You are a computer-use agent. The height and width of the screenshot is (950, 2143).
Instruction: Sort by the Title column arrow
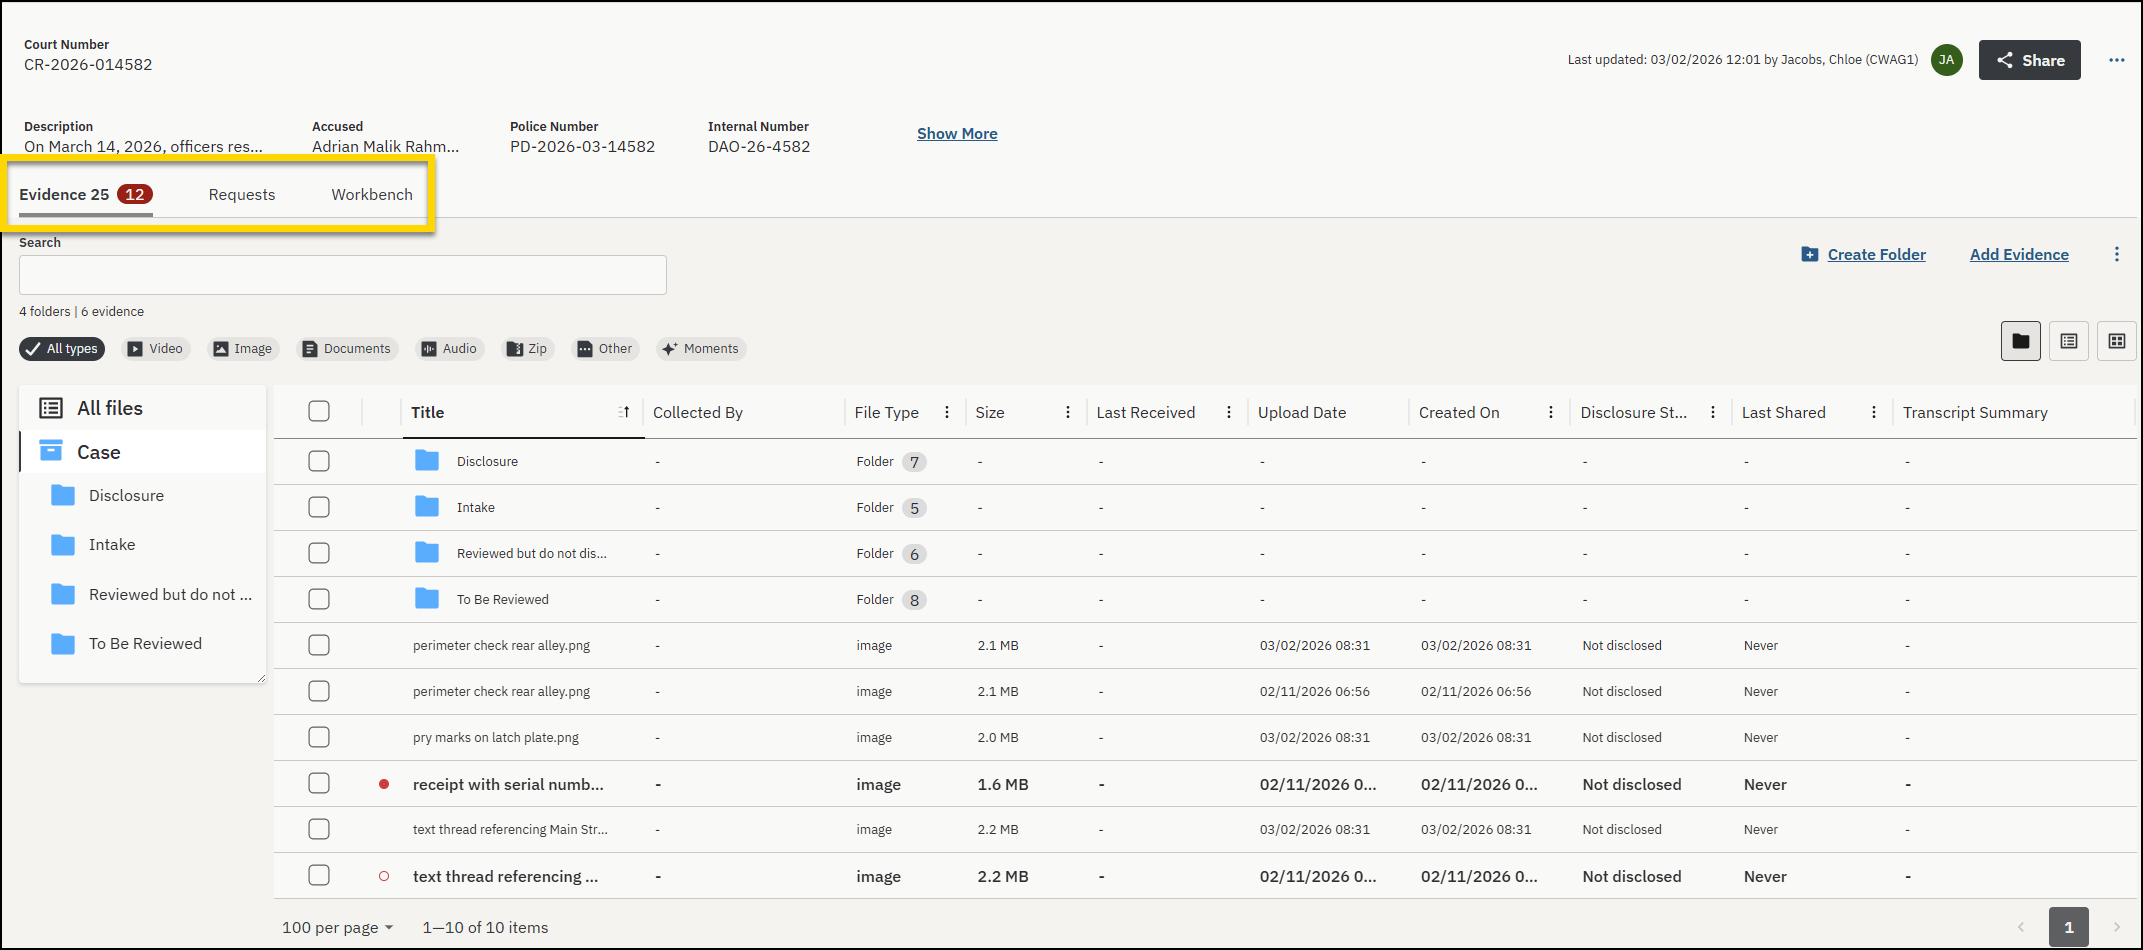click(623, 411)
